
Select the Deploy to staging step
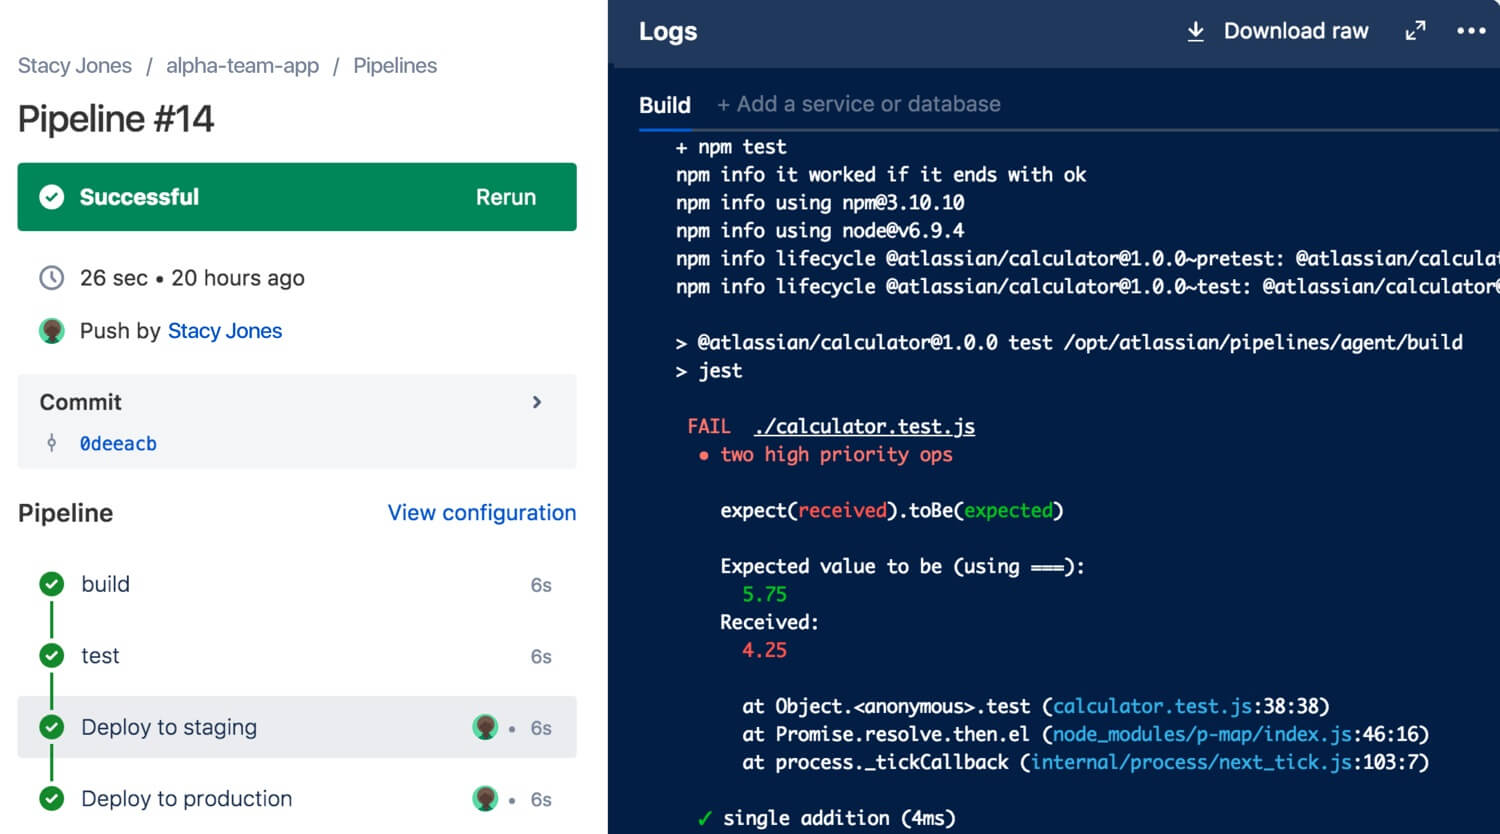coord(169,727)
